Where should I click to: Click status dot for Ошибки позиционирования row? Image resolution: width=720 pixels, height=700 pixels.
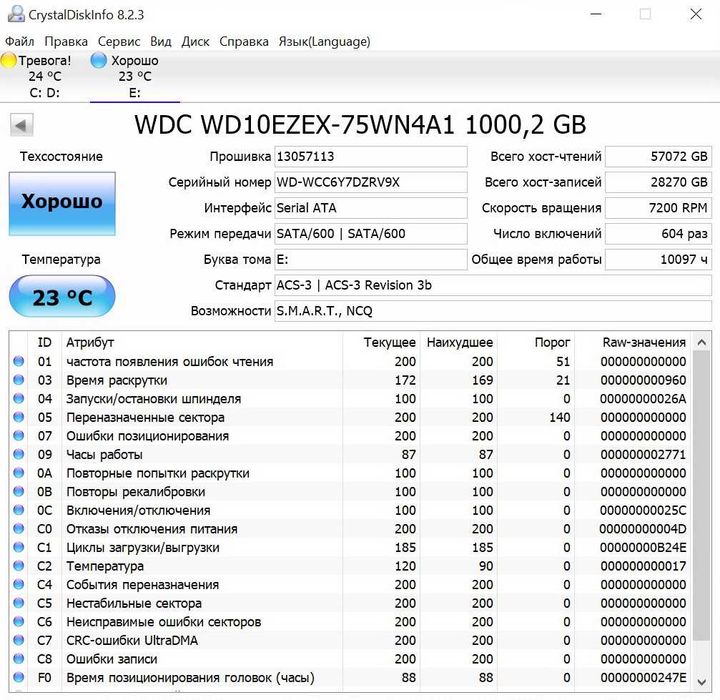pyautogui.click(x=19, y=436)
